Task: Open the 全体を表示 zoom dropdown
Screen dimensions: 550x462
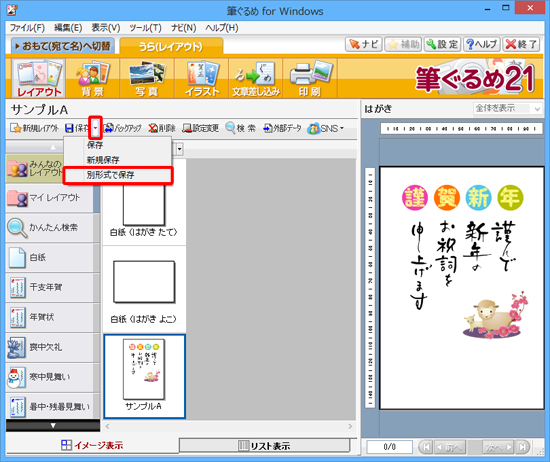Action: [x=507, y=108]
